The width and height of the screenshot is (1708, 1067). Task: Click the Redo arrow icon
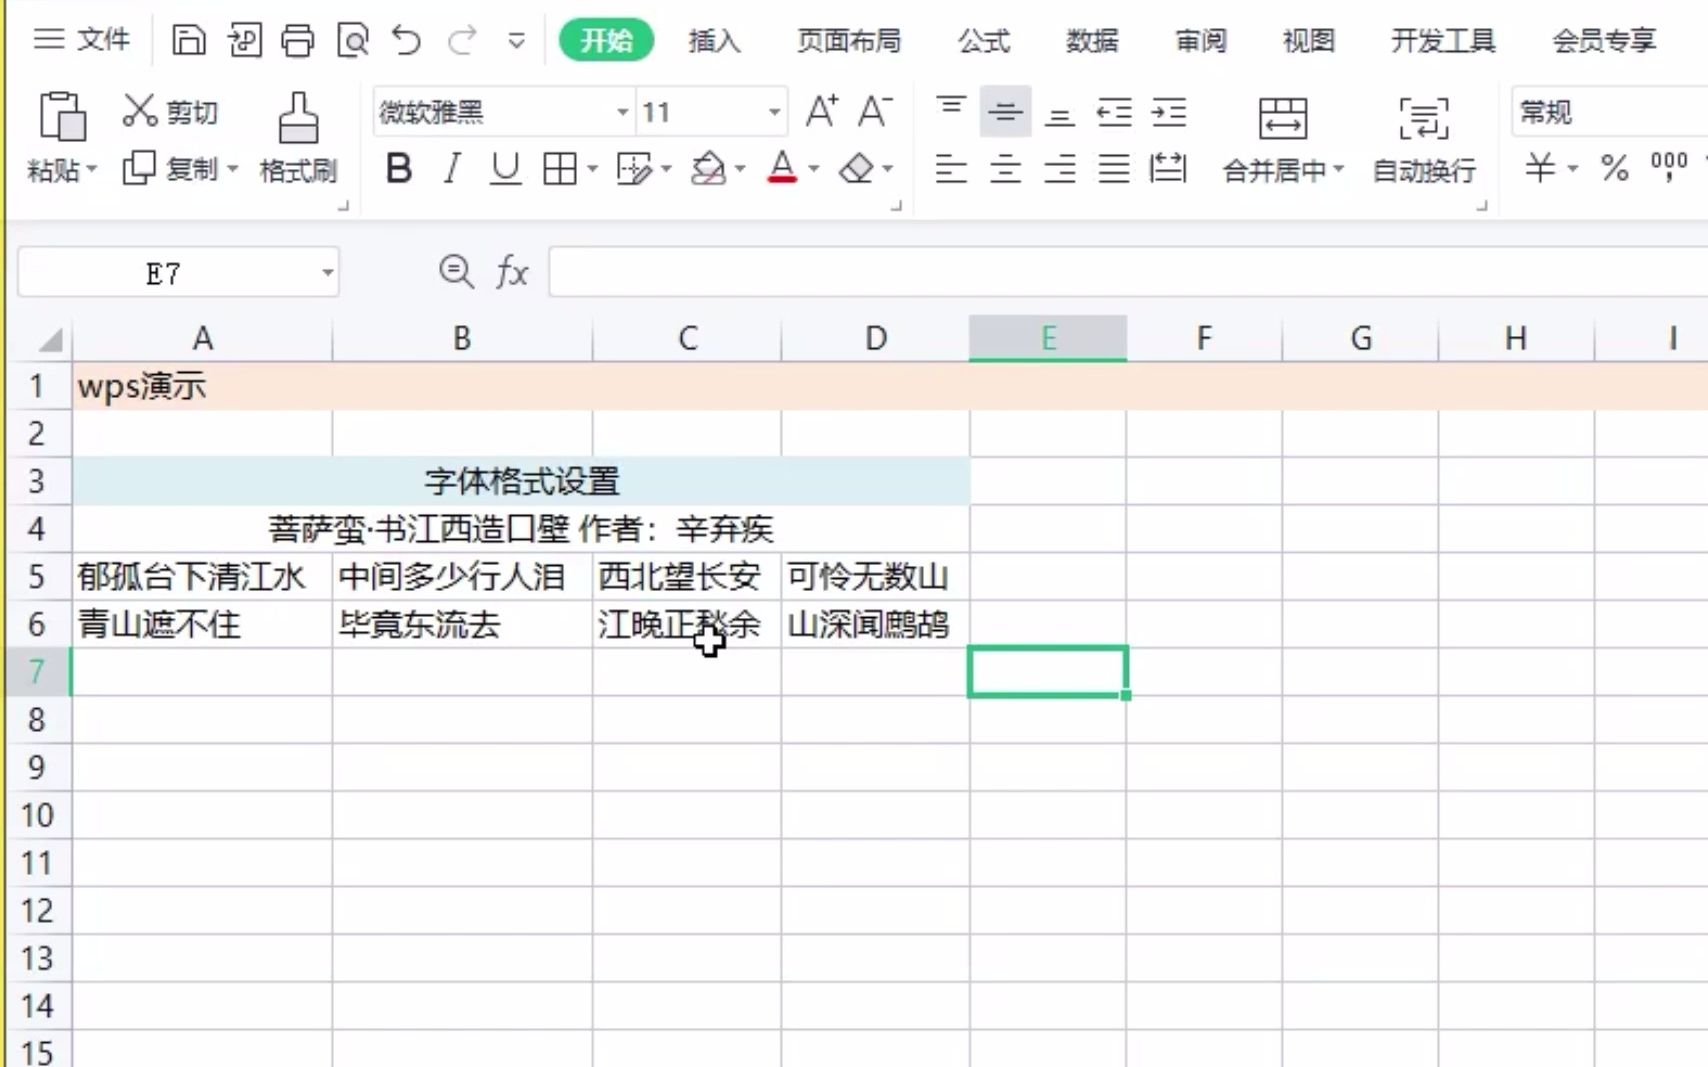click(462, 40)
